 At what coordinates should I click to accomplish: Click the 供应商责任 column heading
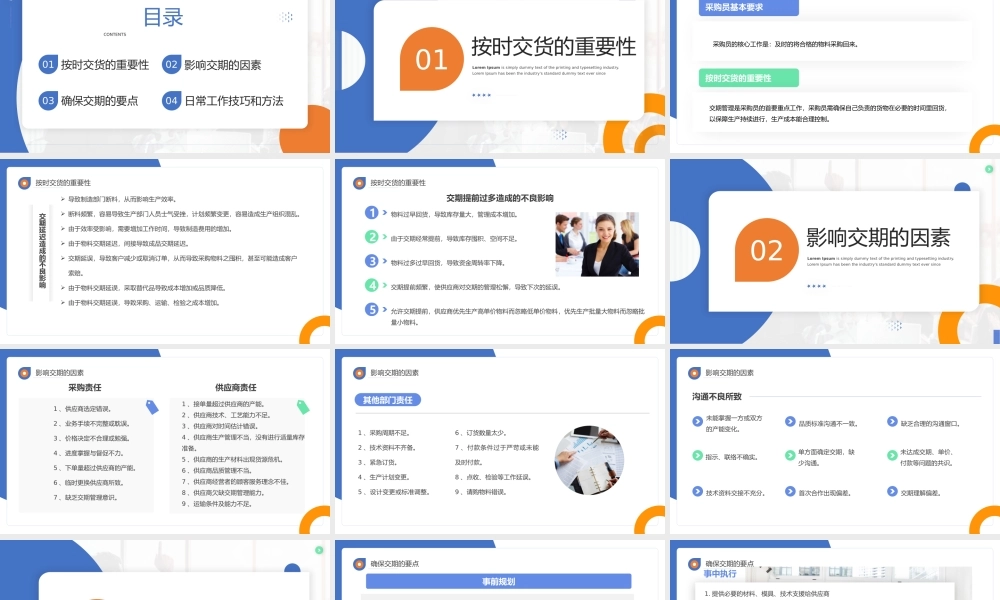pyautogui.click(x=236, y=388)
